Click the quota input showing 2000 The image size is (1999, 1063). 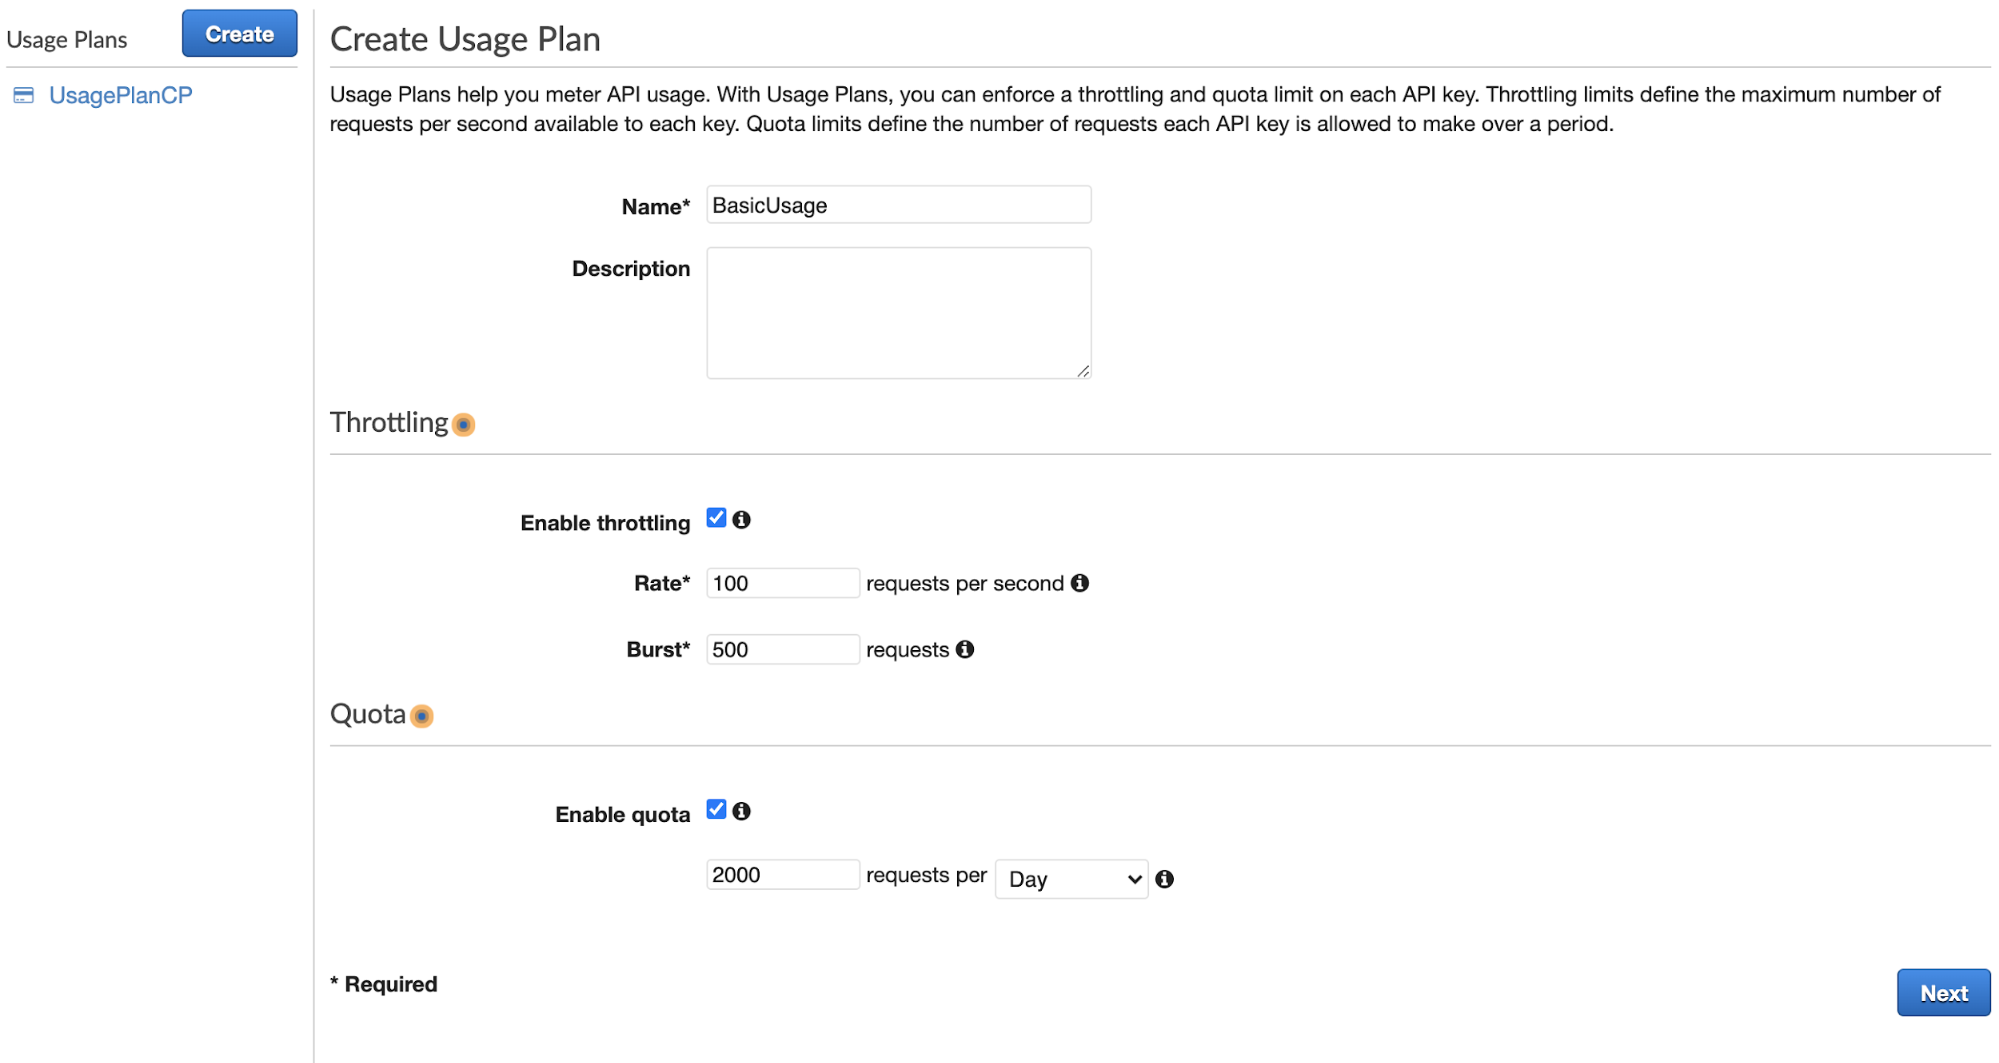782,875
